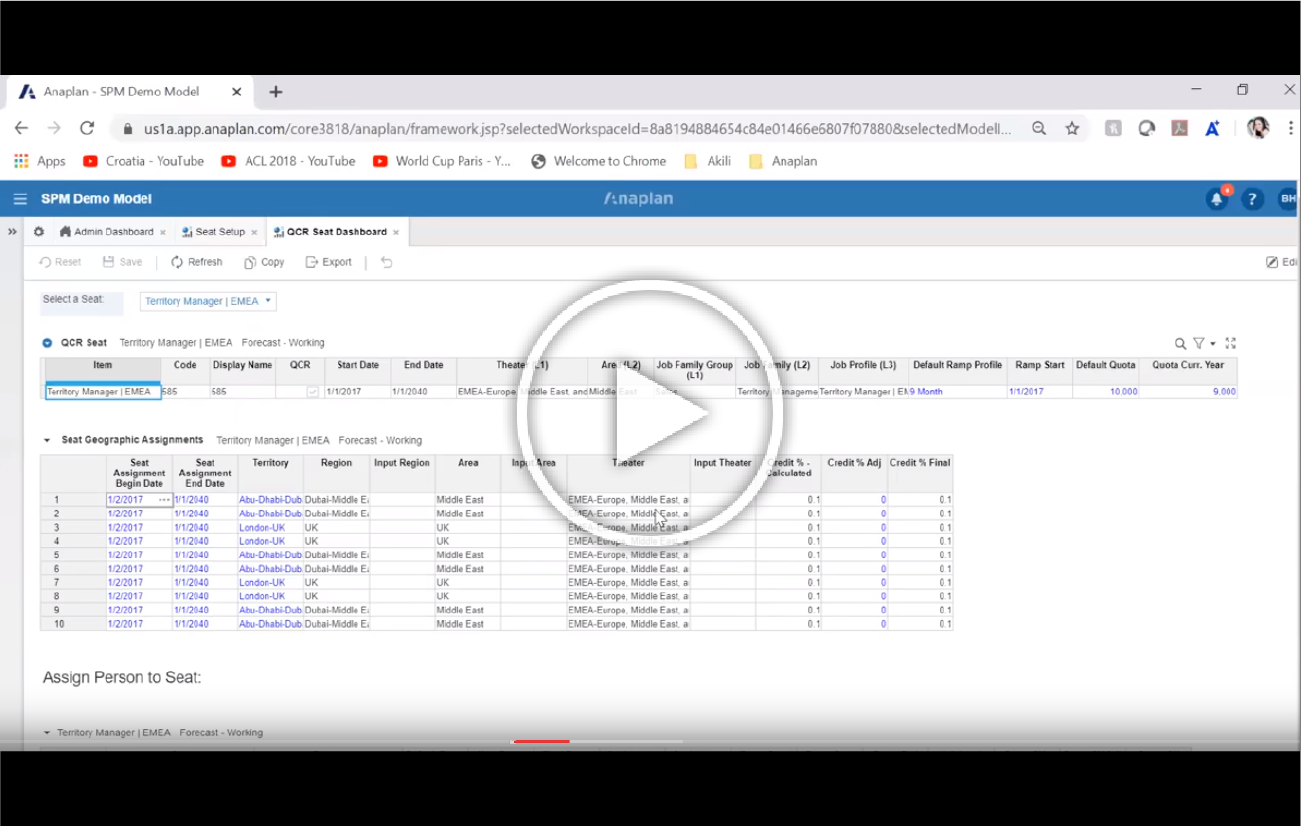
Task: Close the Seat Setup tab
Action: point(254,232)
